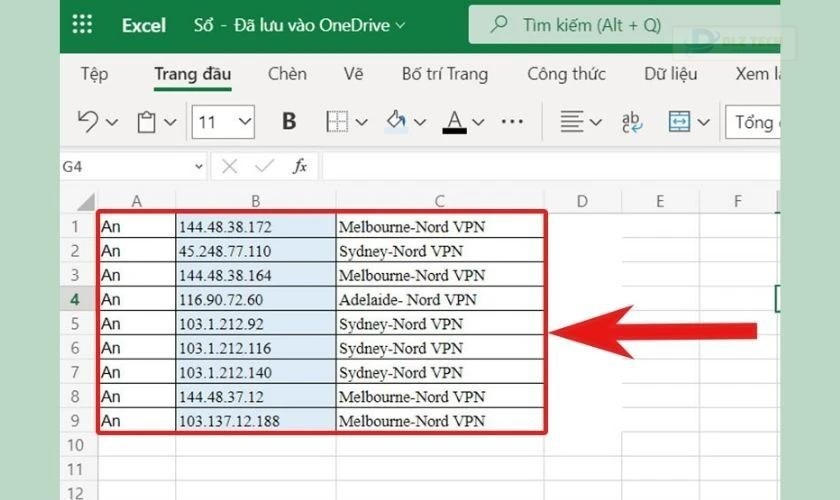The height and width of the screenshot is (500, 840).
Task: Click cell A1 containing An
Action: click(137, 226)
